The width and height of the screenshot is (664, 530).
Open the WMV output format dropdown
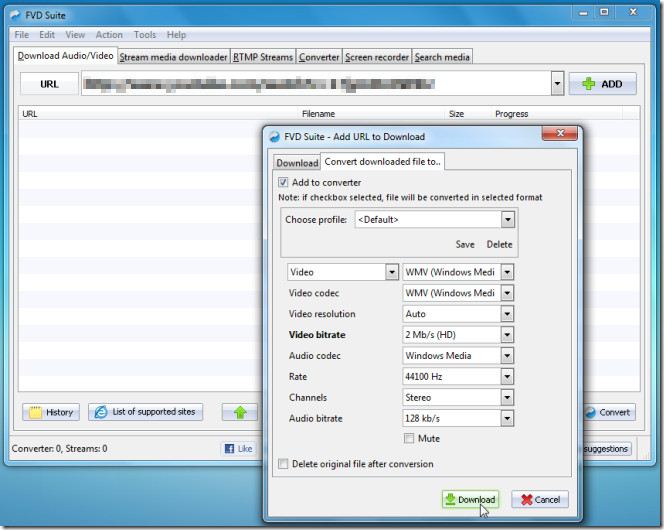507,272
